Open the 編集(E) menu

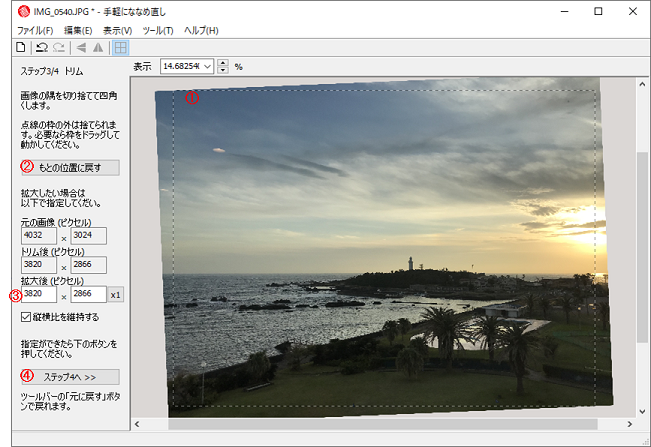click(80, 31)
